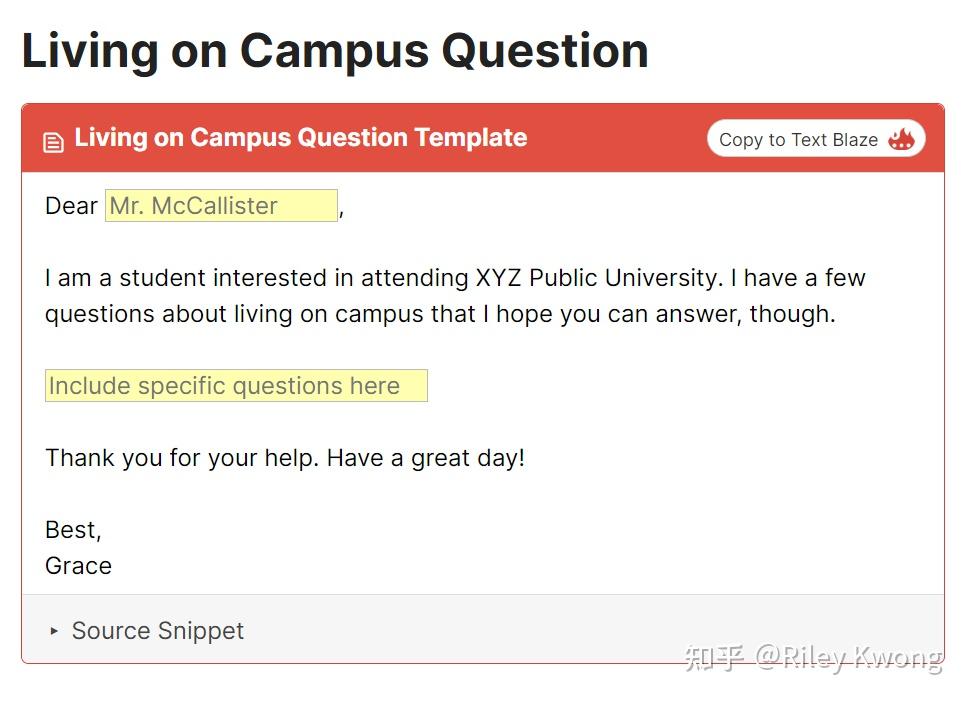The image size is (967, 701).
Task: Click the document icon in template header
Action: [x=53, y=142]
